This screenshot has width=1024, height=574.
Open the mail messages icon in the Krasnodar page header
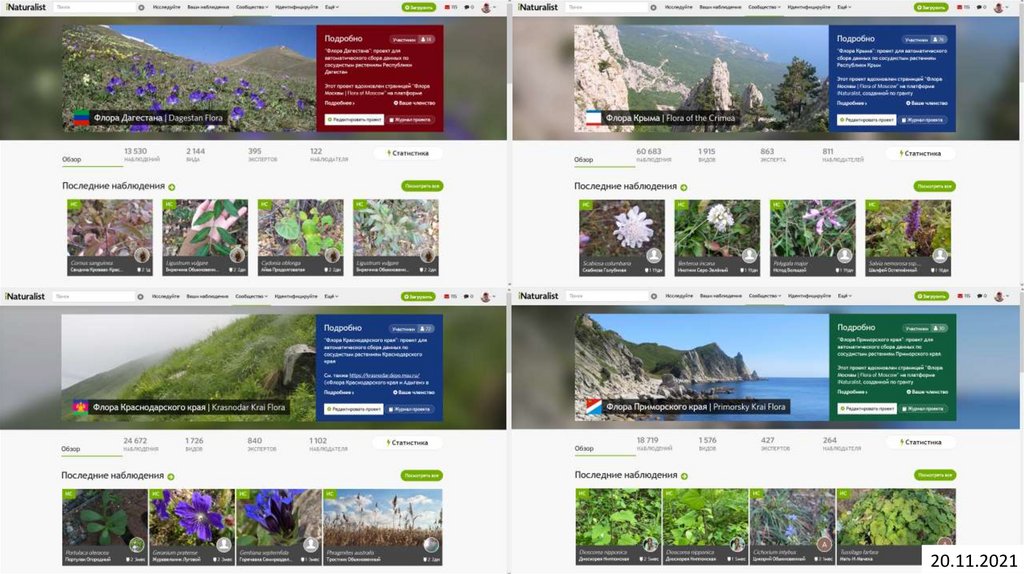447,296
